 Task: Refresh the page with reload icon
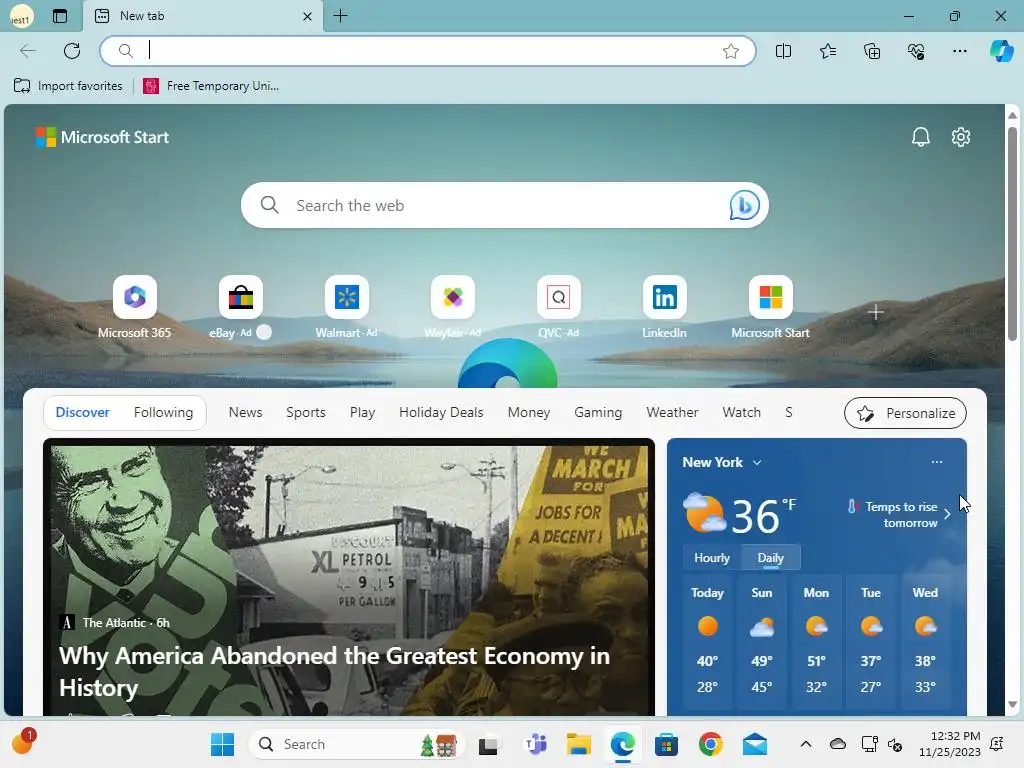click(x=72, y=51)
